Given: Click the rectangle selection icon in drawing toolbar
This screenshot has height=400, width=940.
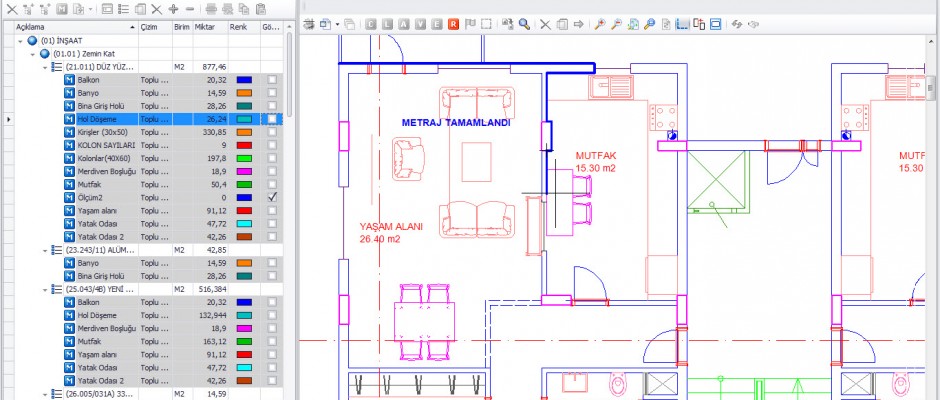Looking at the screenshot, I should (486, 23).
